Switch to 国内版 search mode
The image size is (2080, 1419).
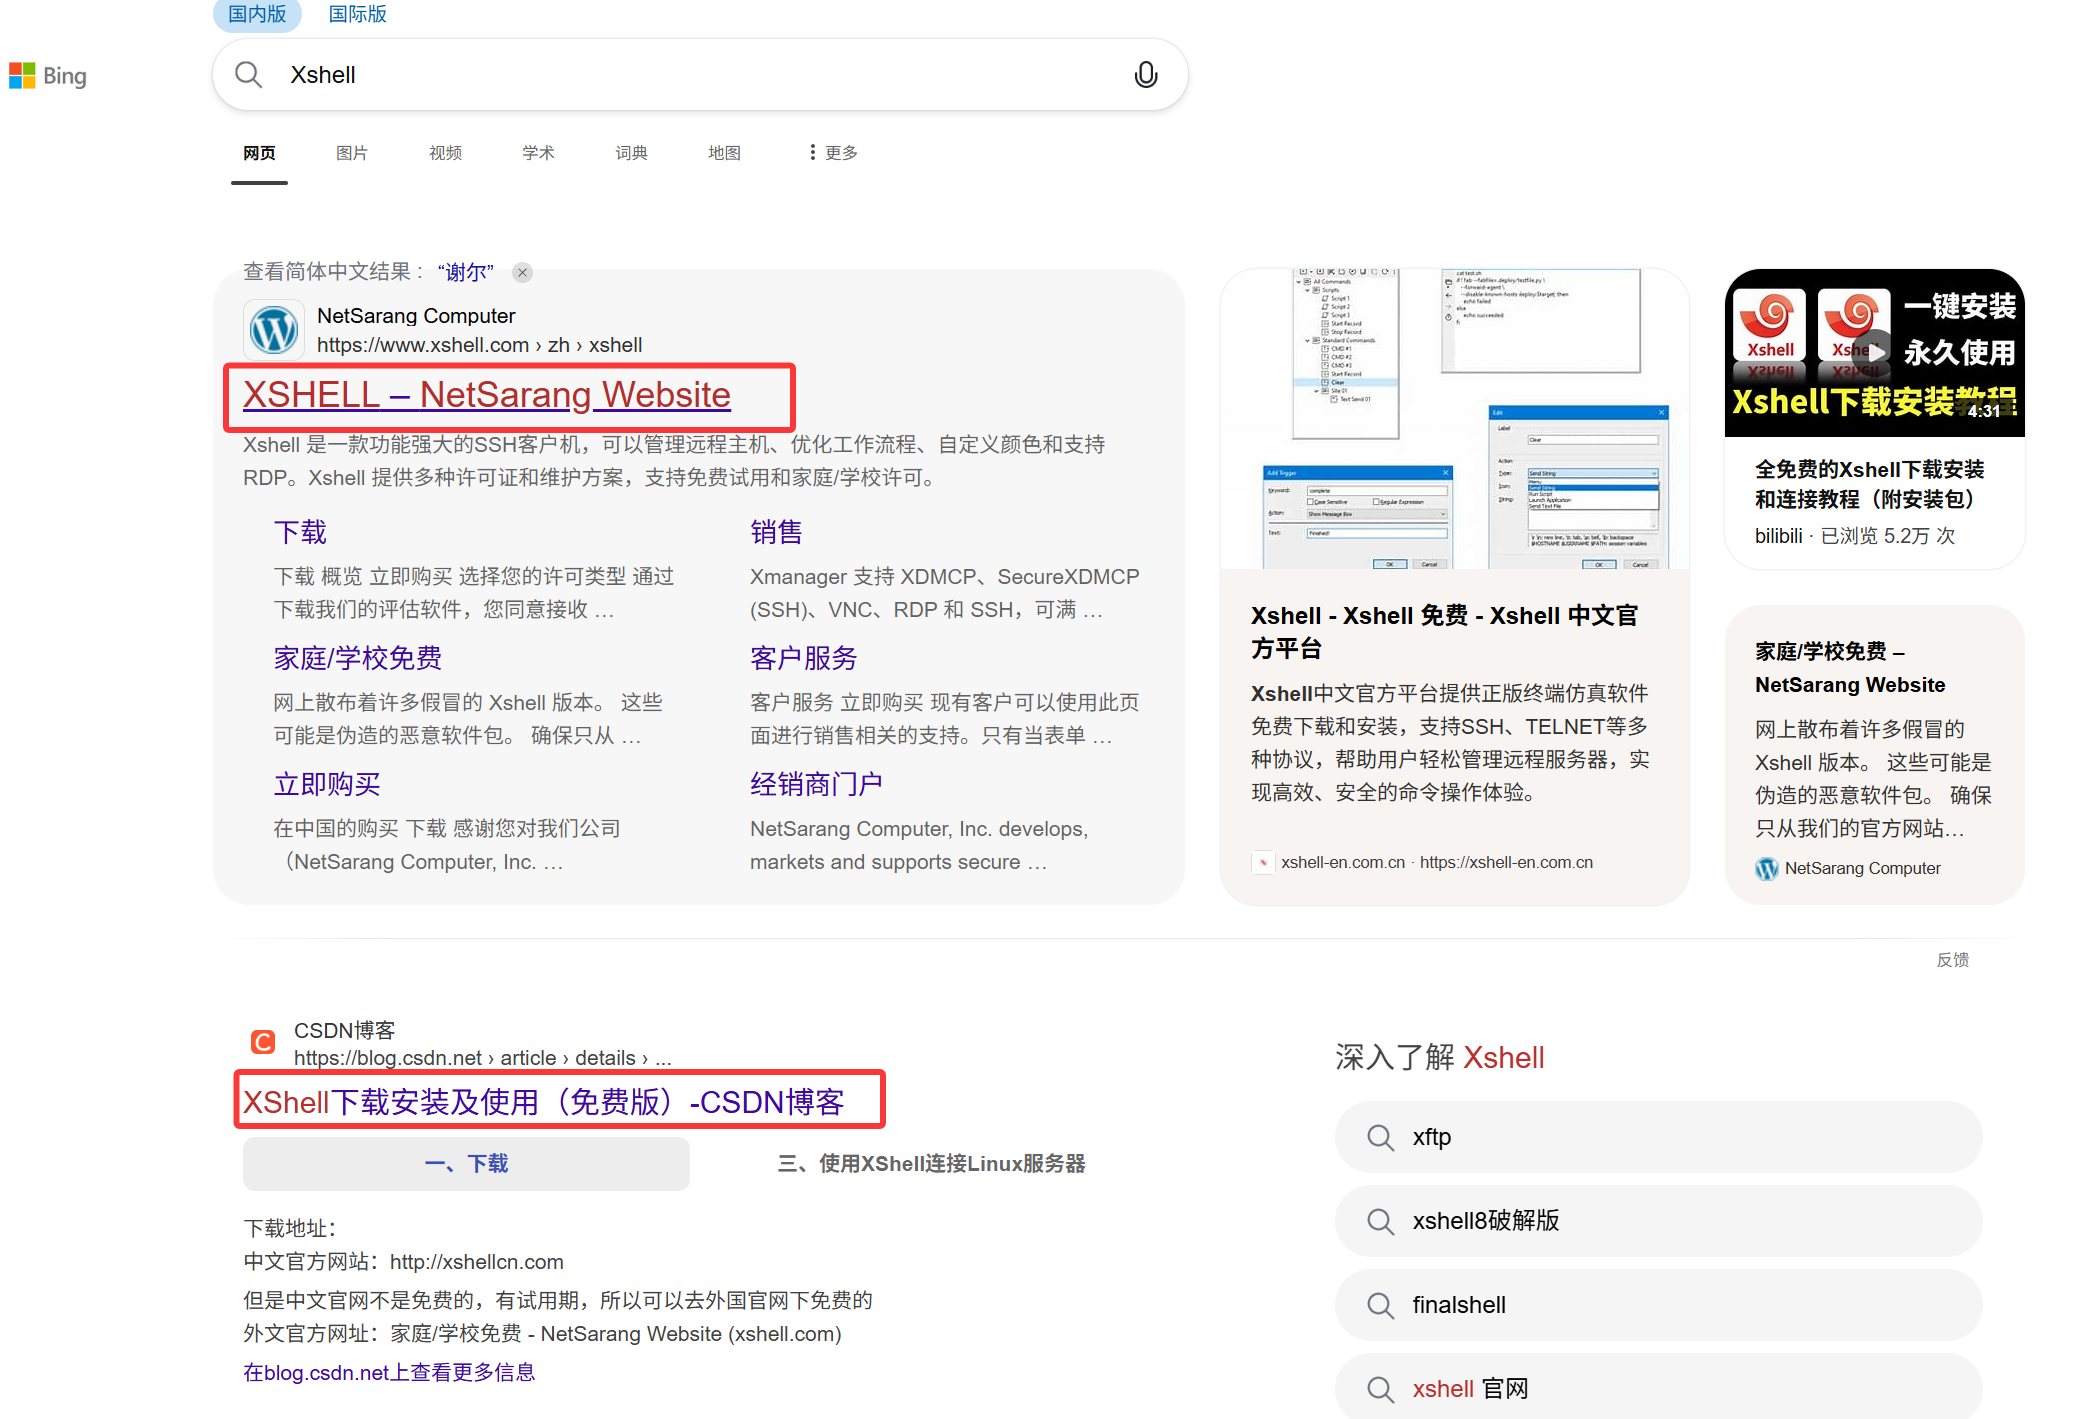[x=257, y=14]
